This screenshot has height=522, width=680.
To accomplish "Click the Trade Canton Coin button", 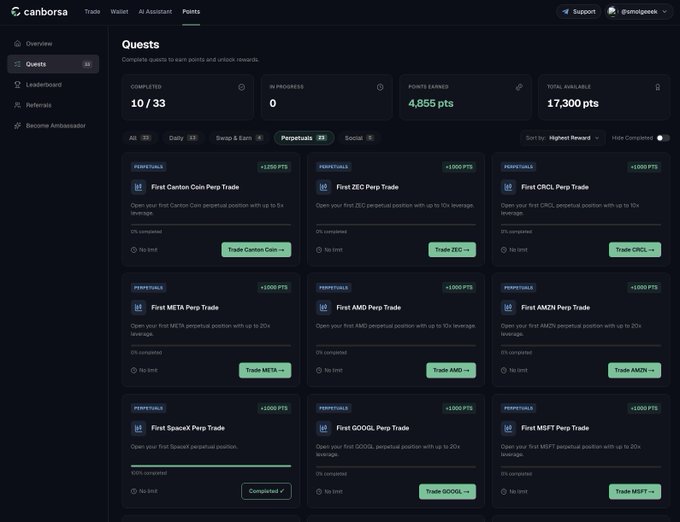I will [256, 250].
